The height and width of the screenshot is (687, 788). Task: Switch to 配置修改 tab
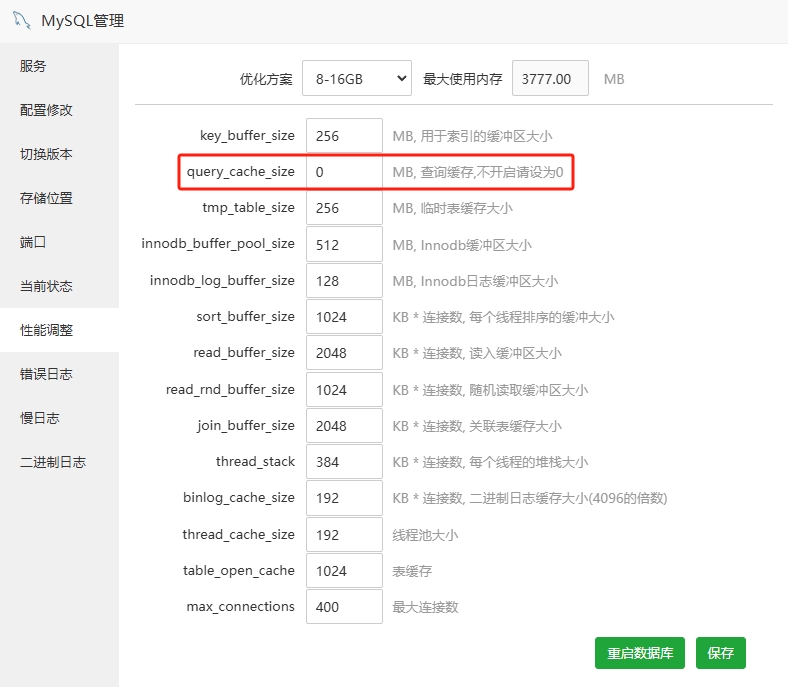(x=47, y=110)
